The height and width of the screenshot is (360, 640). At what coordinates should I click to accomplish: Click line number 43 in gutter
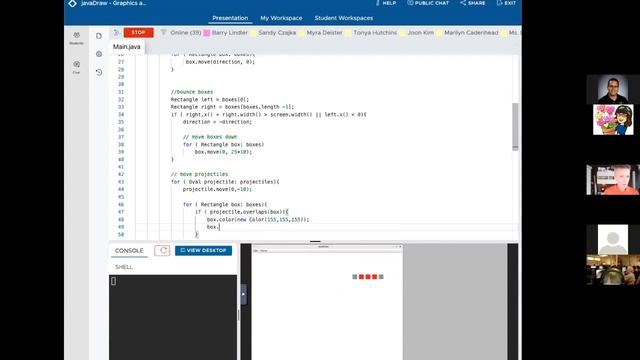[121, 182]
